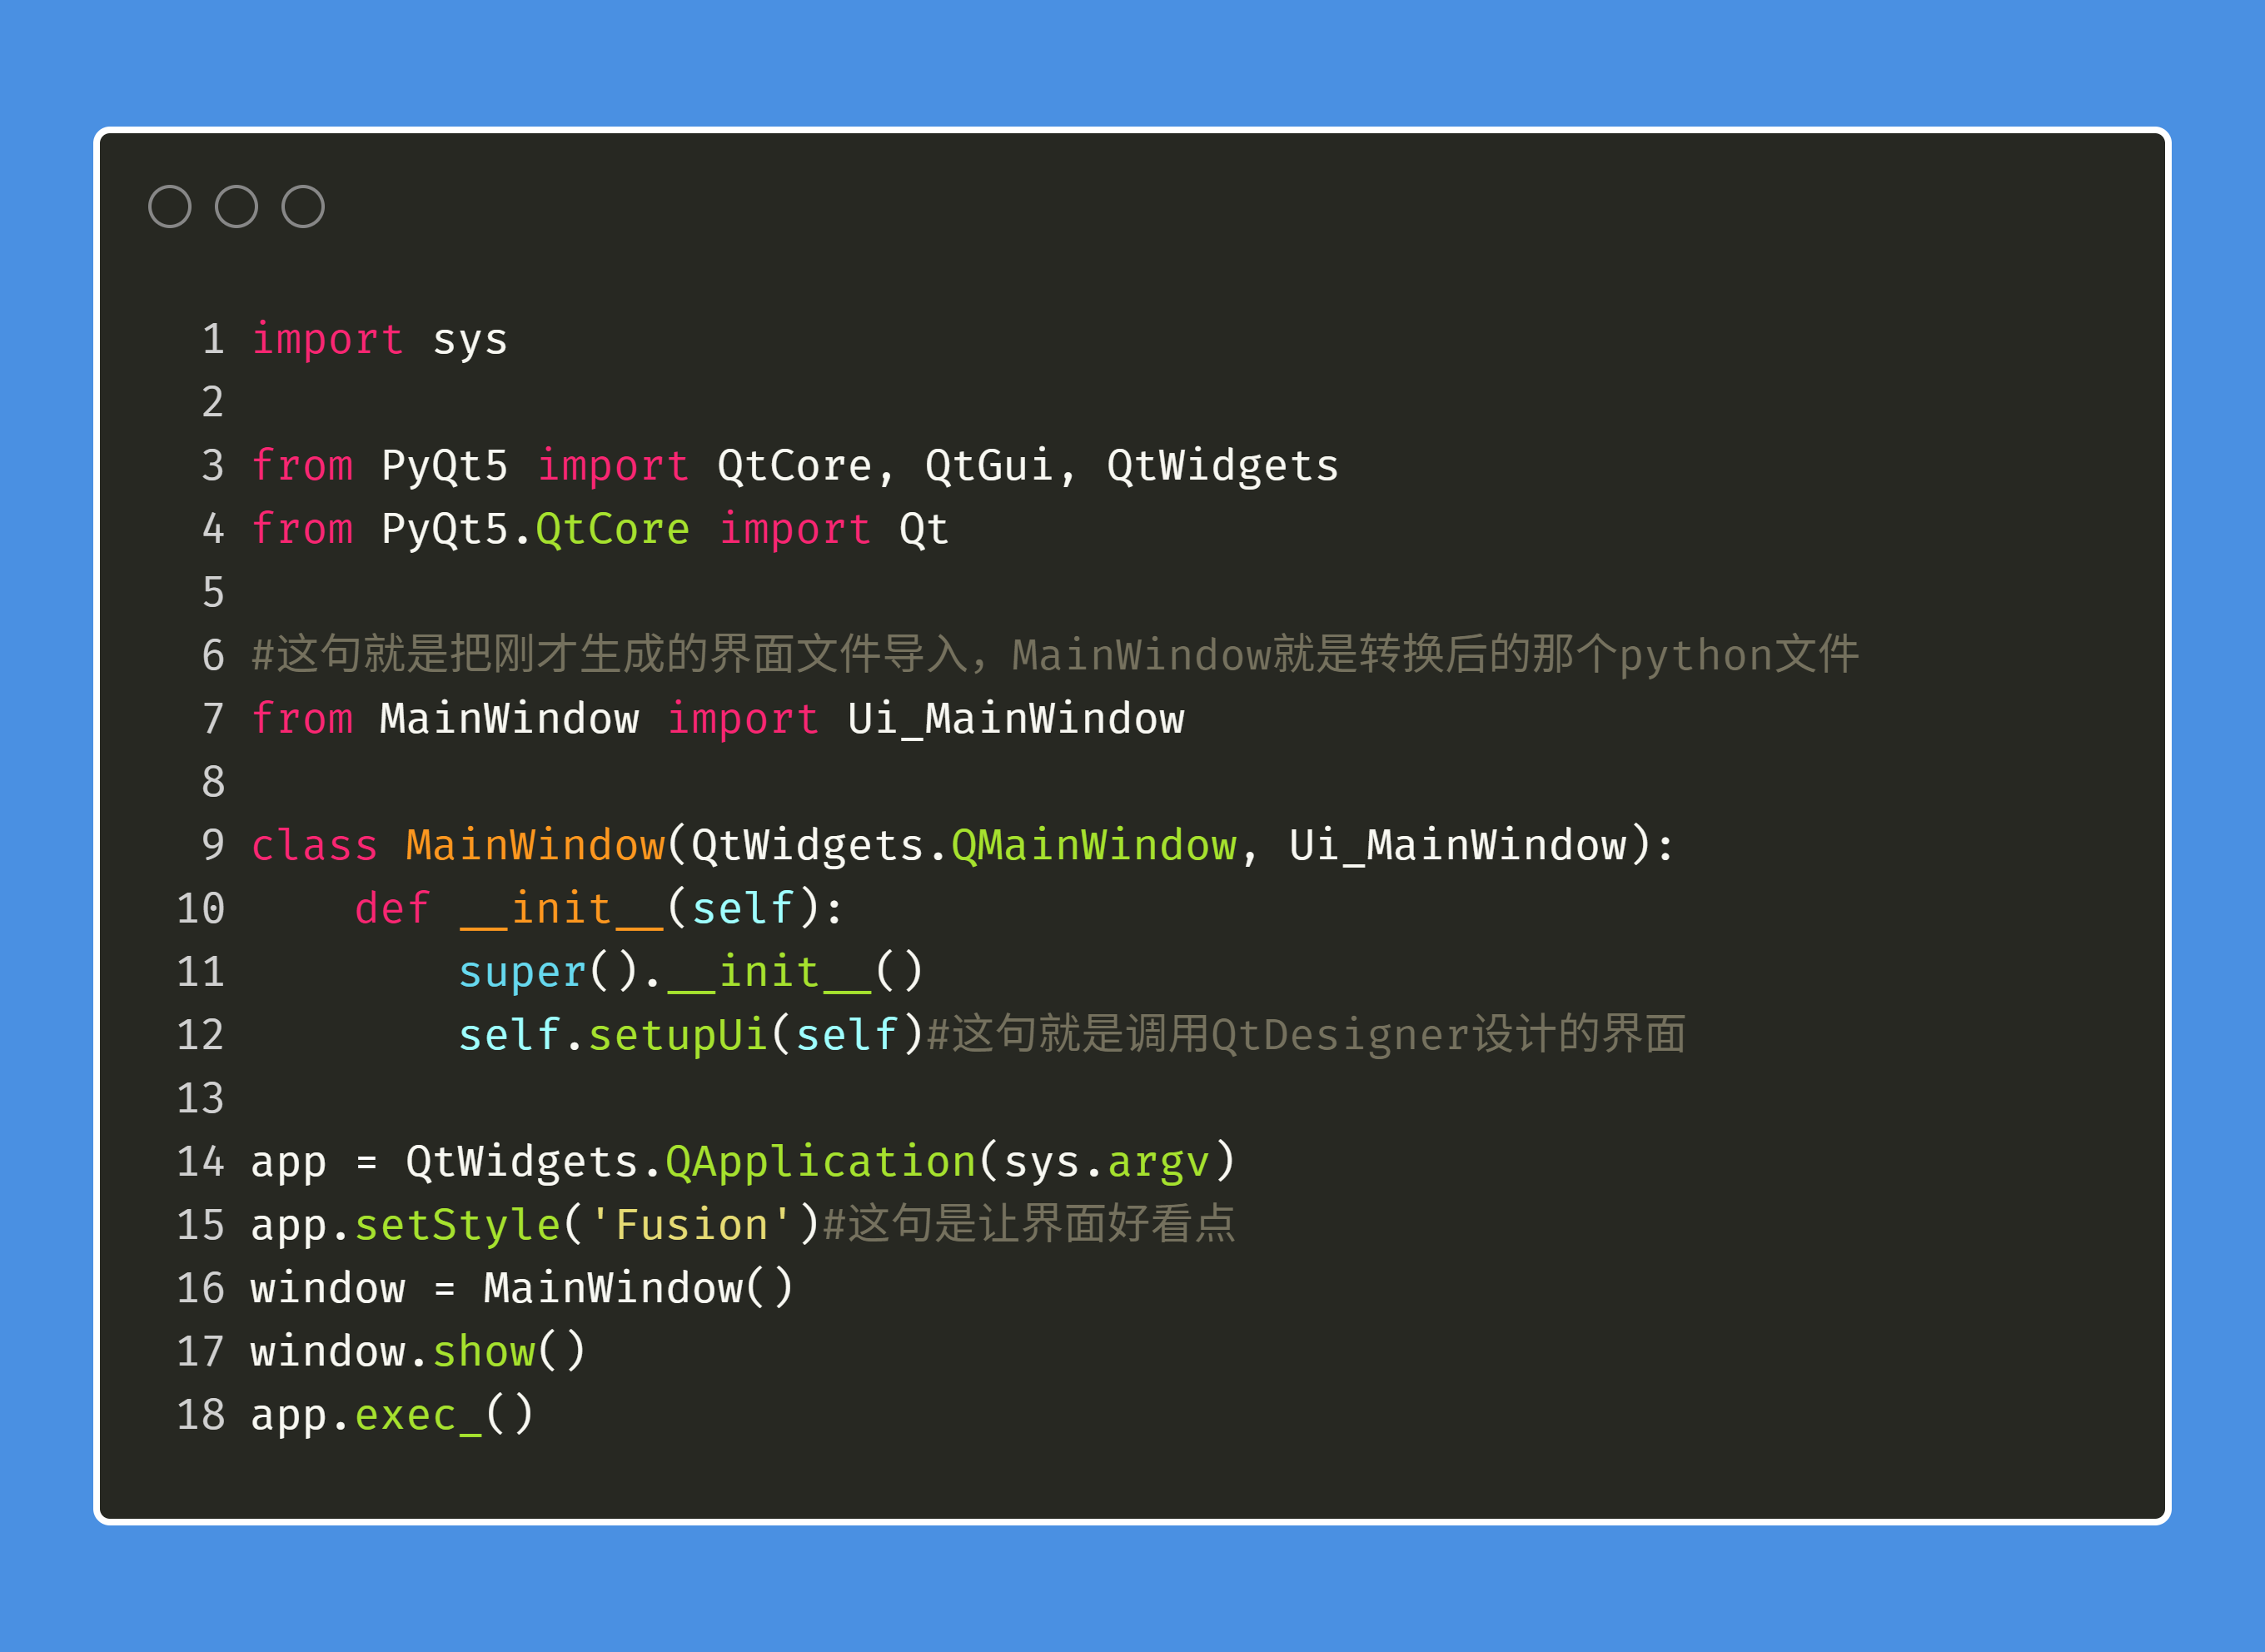Image resolution: width=2265 pixels, height=1652 pixels.
Task: Click the Chinese comment on line 6
Action: 1055,655
